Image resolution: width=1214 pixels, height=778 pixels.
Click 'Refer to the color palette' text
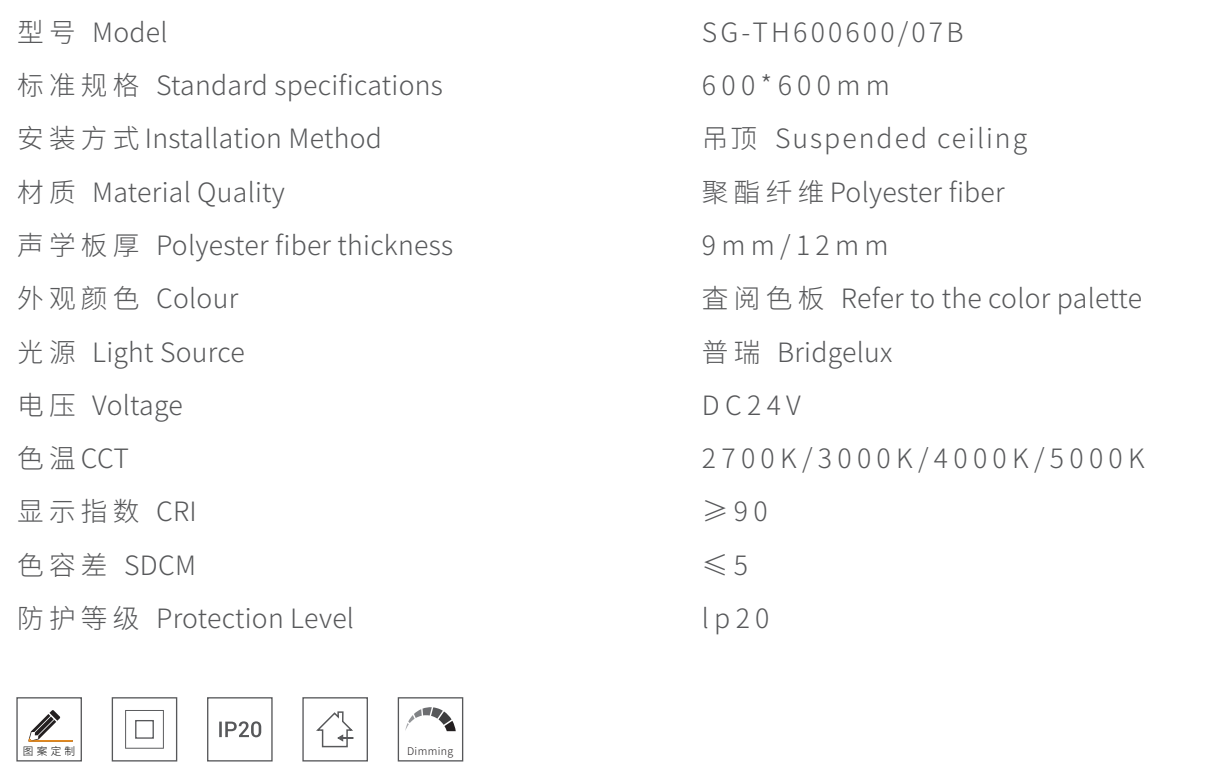(922, 299)
